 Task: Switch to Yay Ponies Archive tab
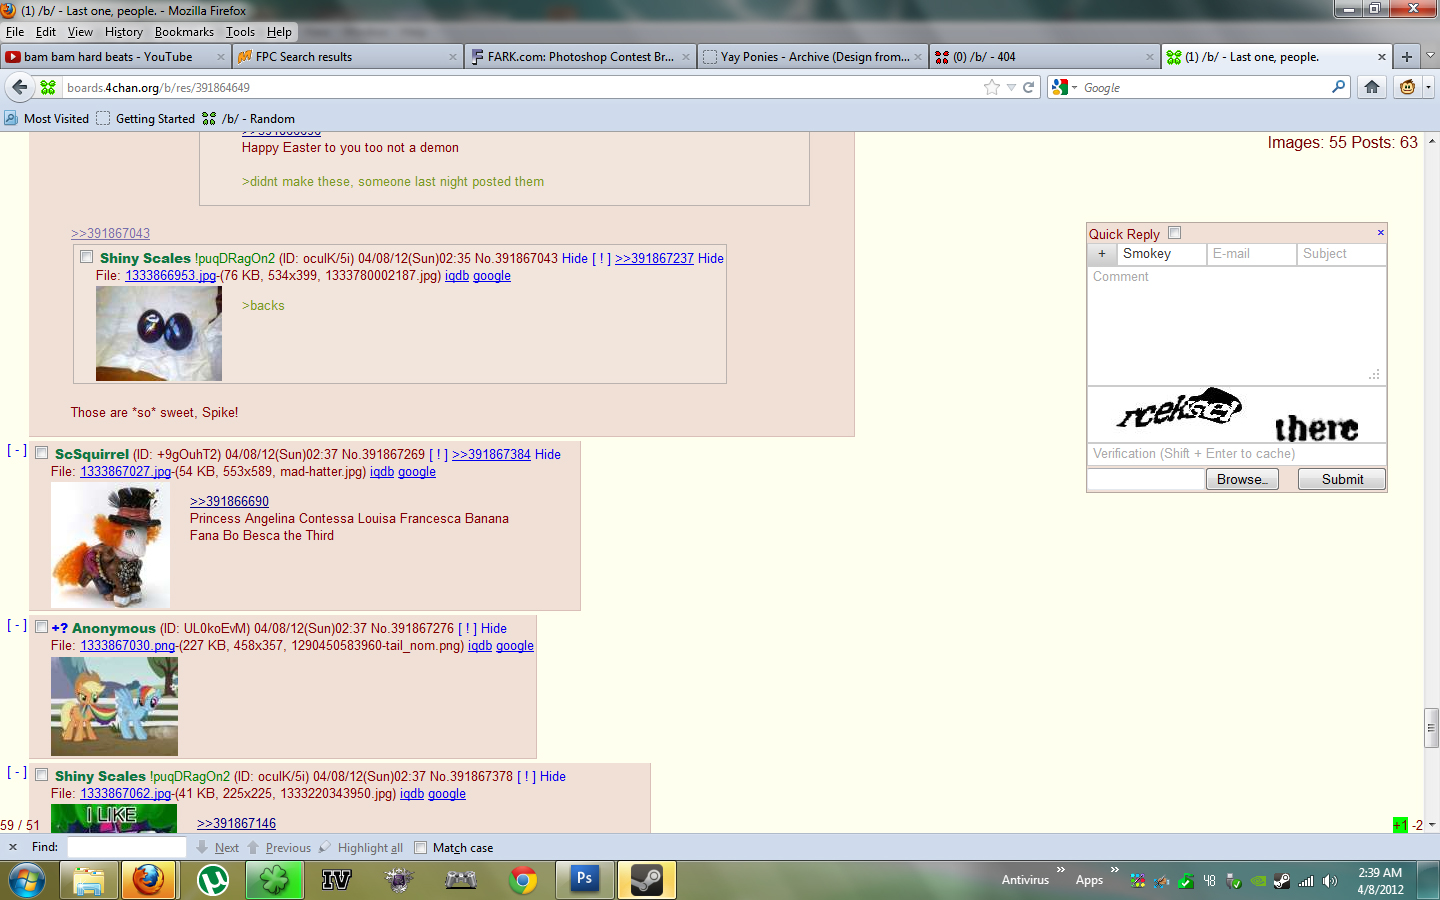click(x=813, y=57)
